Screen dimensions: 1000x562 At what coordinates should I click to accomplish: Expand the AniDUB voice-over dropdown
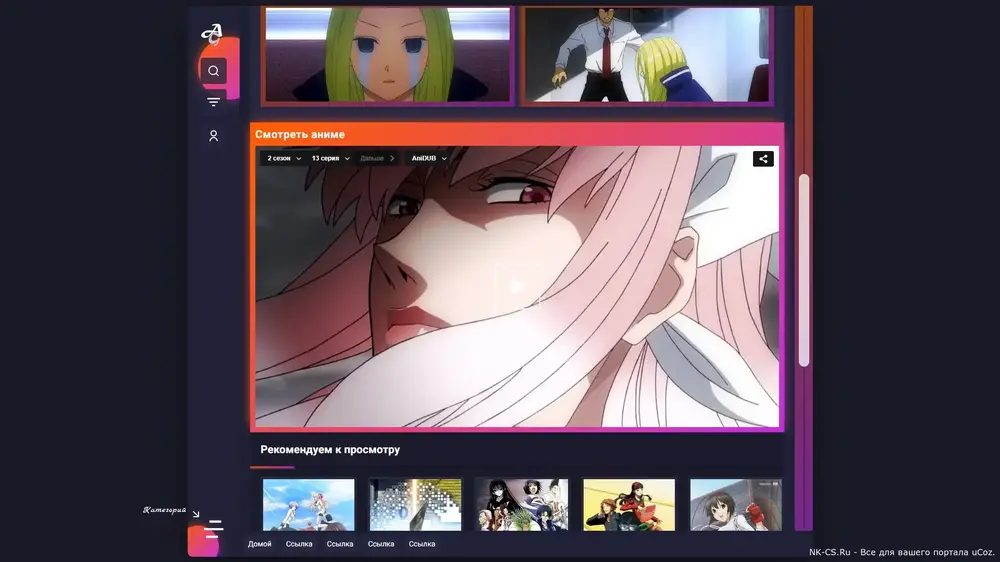pos(429,158)
